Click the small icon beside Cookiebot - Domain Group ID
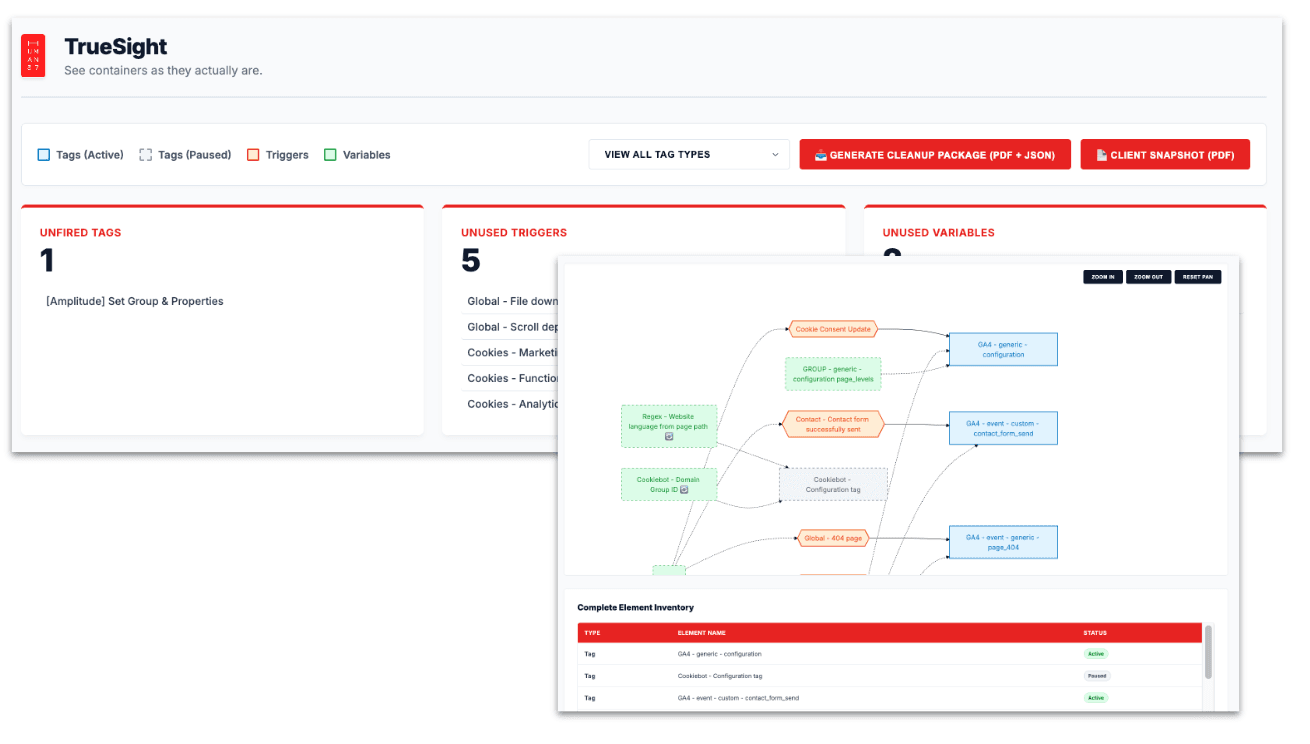This screenshot has height=744, width=1310. (684, 490)
